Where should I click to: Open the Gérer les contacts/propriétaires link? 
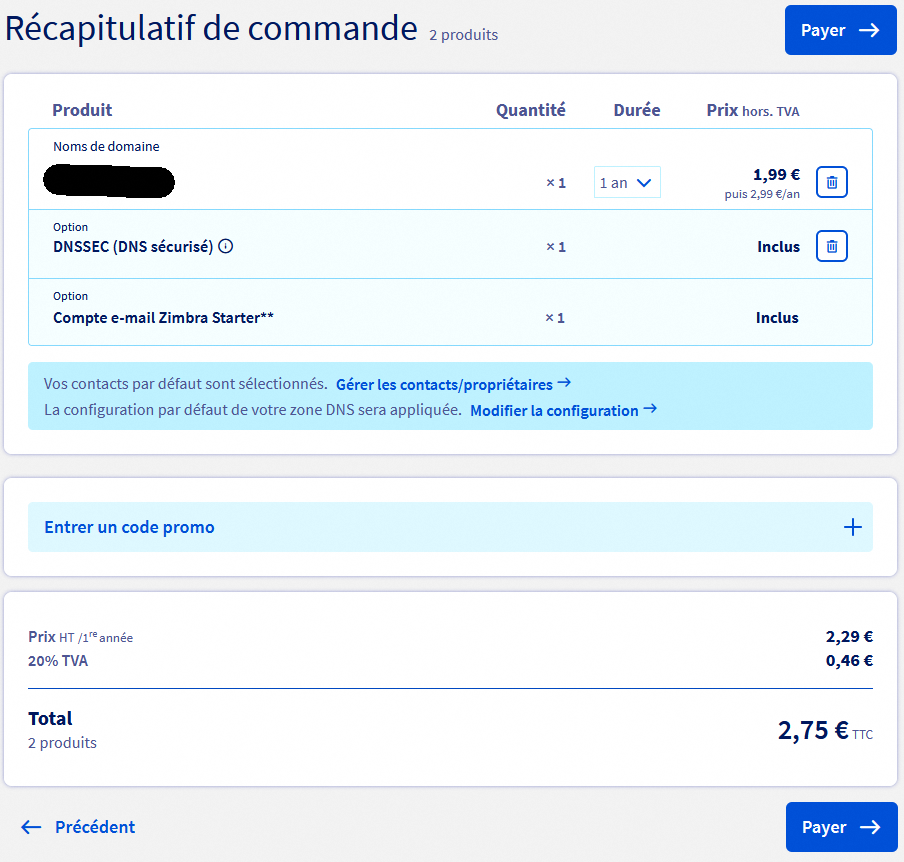(444, 384)
